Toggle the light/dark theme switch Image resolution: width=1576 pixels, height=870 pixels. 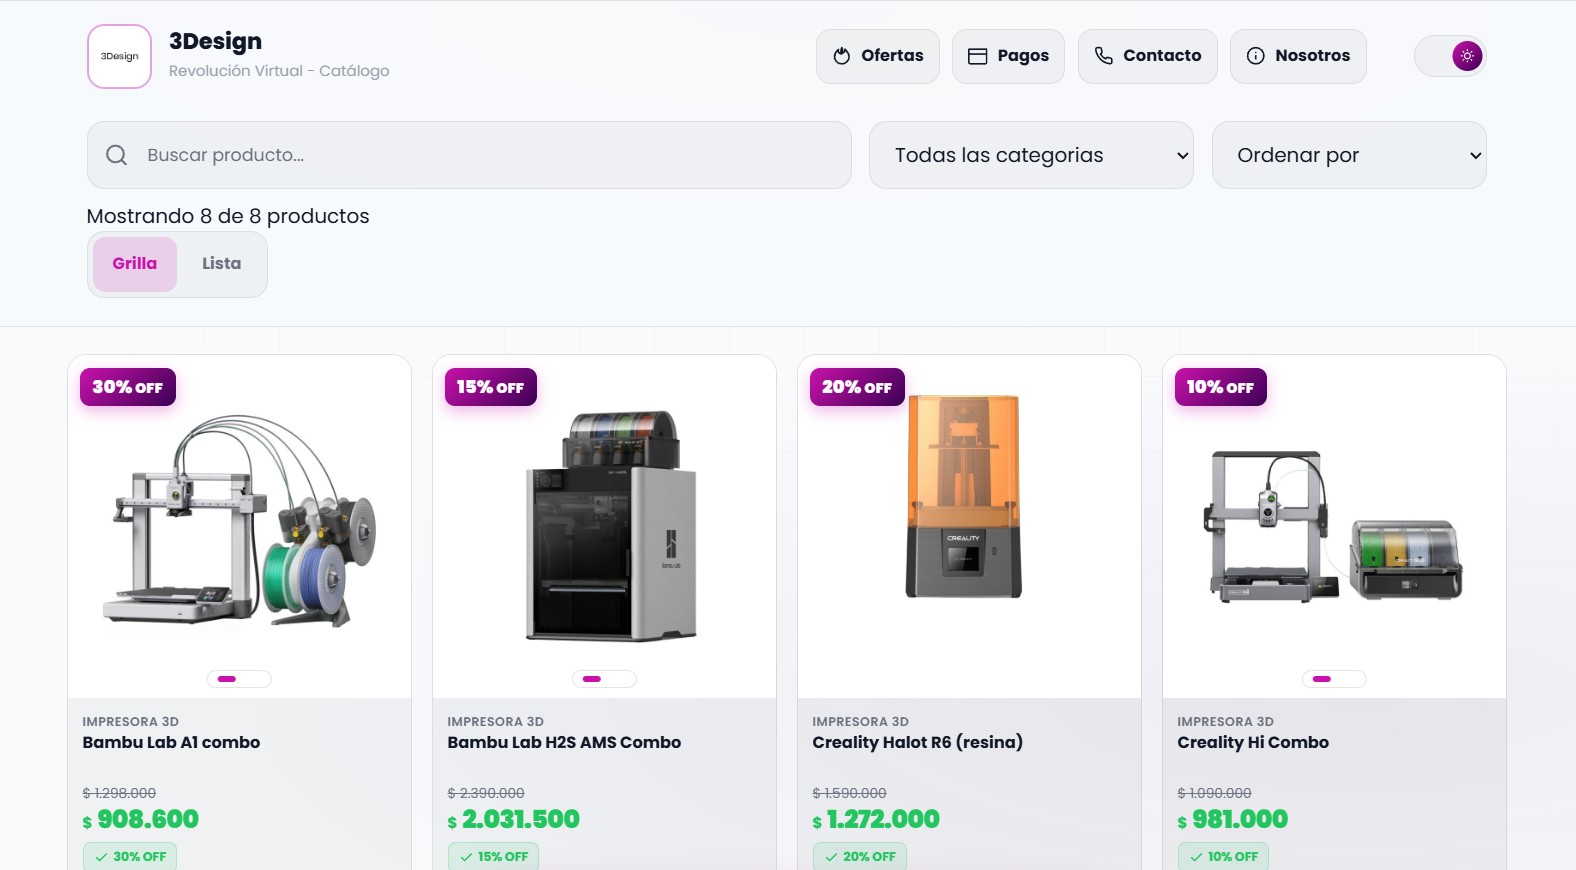pos(1451,56)
